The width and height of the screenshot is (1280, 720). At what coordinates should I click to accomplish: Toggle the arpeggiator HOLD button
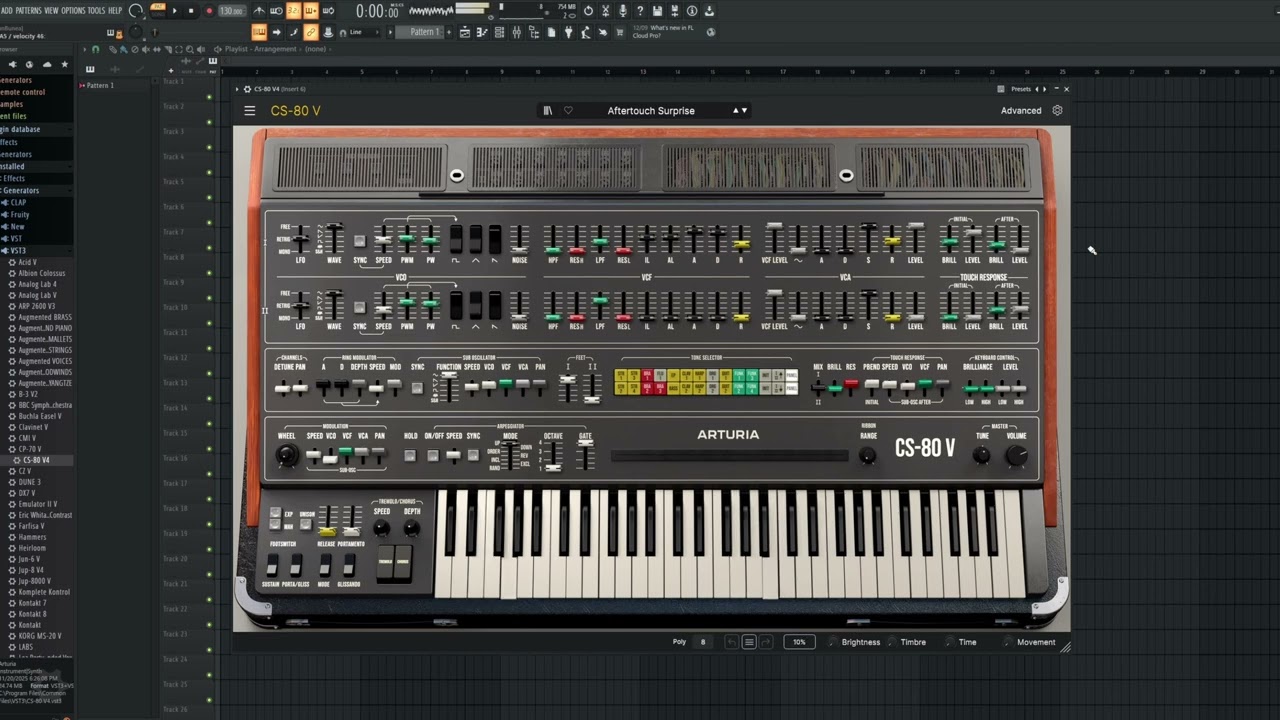point(410,455)
